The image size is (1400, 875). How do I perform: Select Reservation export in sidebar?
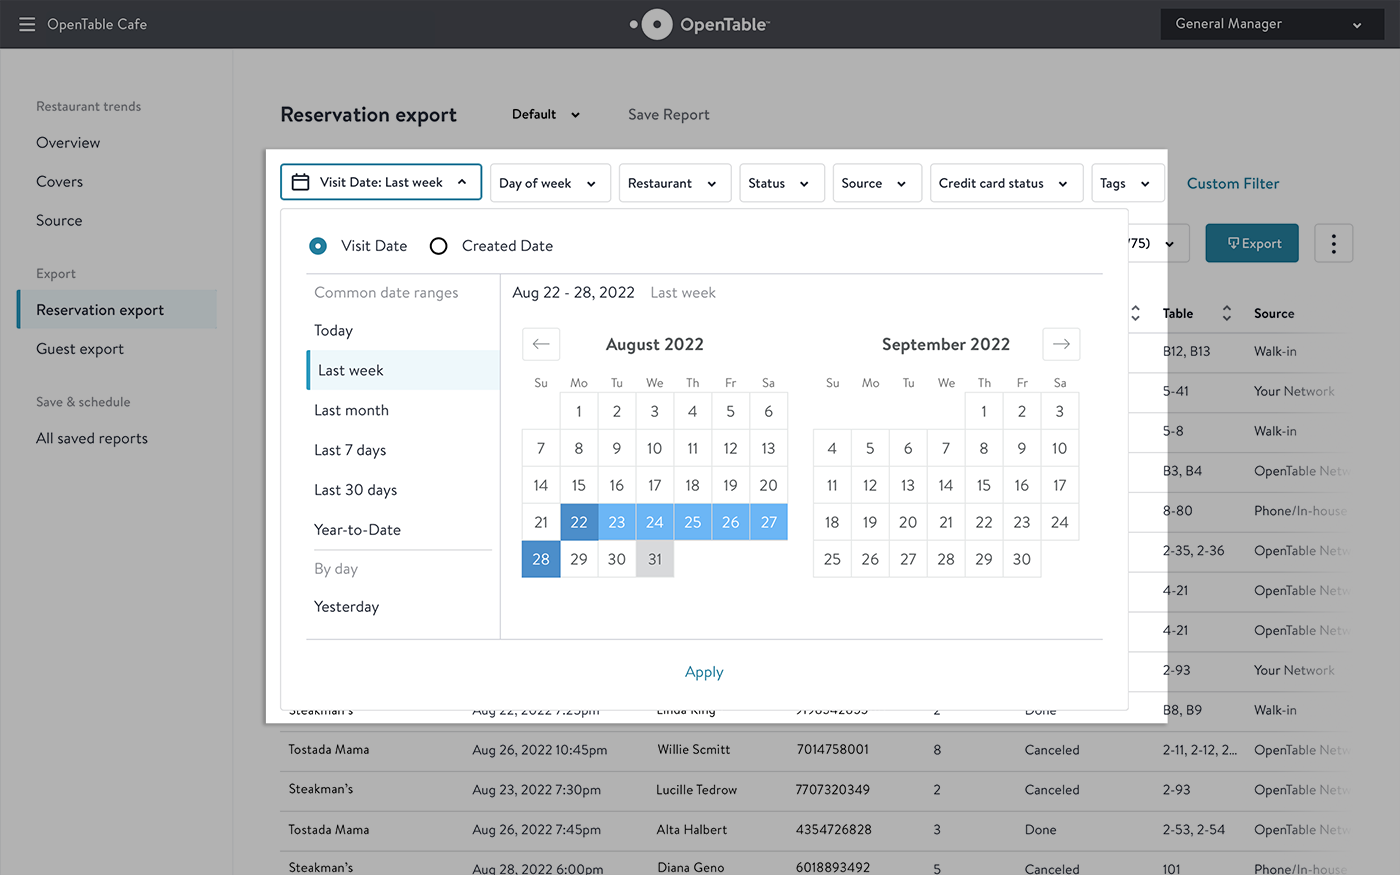[x=117, y=310]
